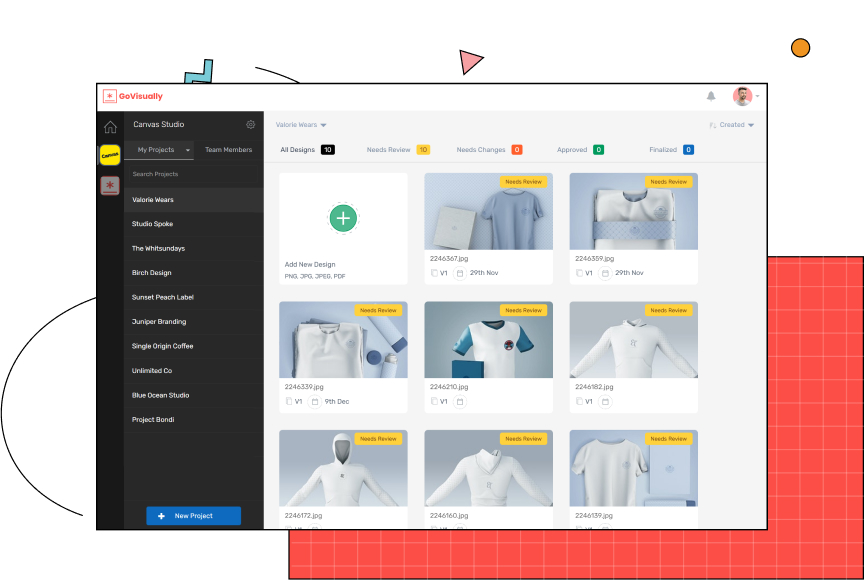This screenshot has width=865, height=580.
Task: Click calendar icon on 2246367.jpg card
Action: (x=460, y=273)
